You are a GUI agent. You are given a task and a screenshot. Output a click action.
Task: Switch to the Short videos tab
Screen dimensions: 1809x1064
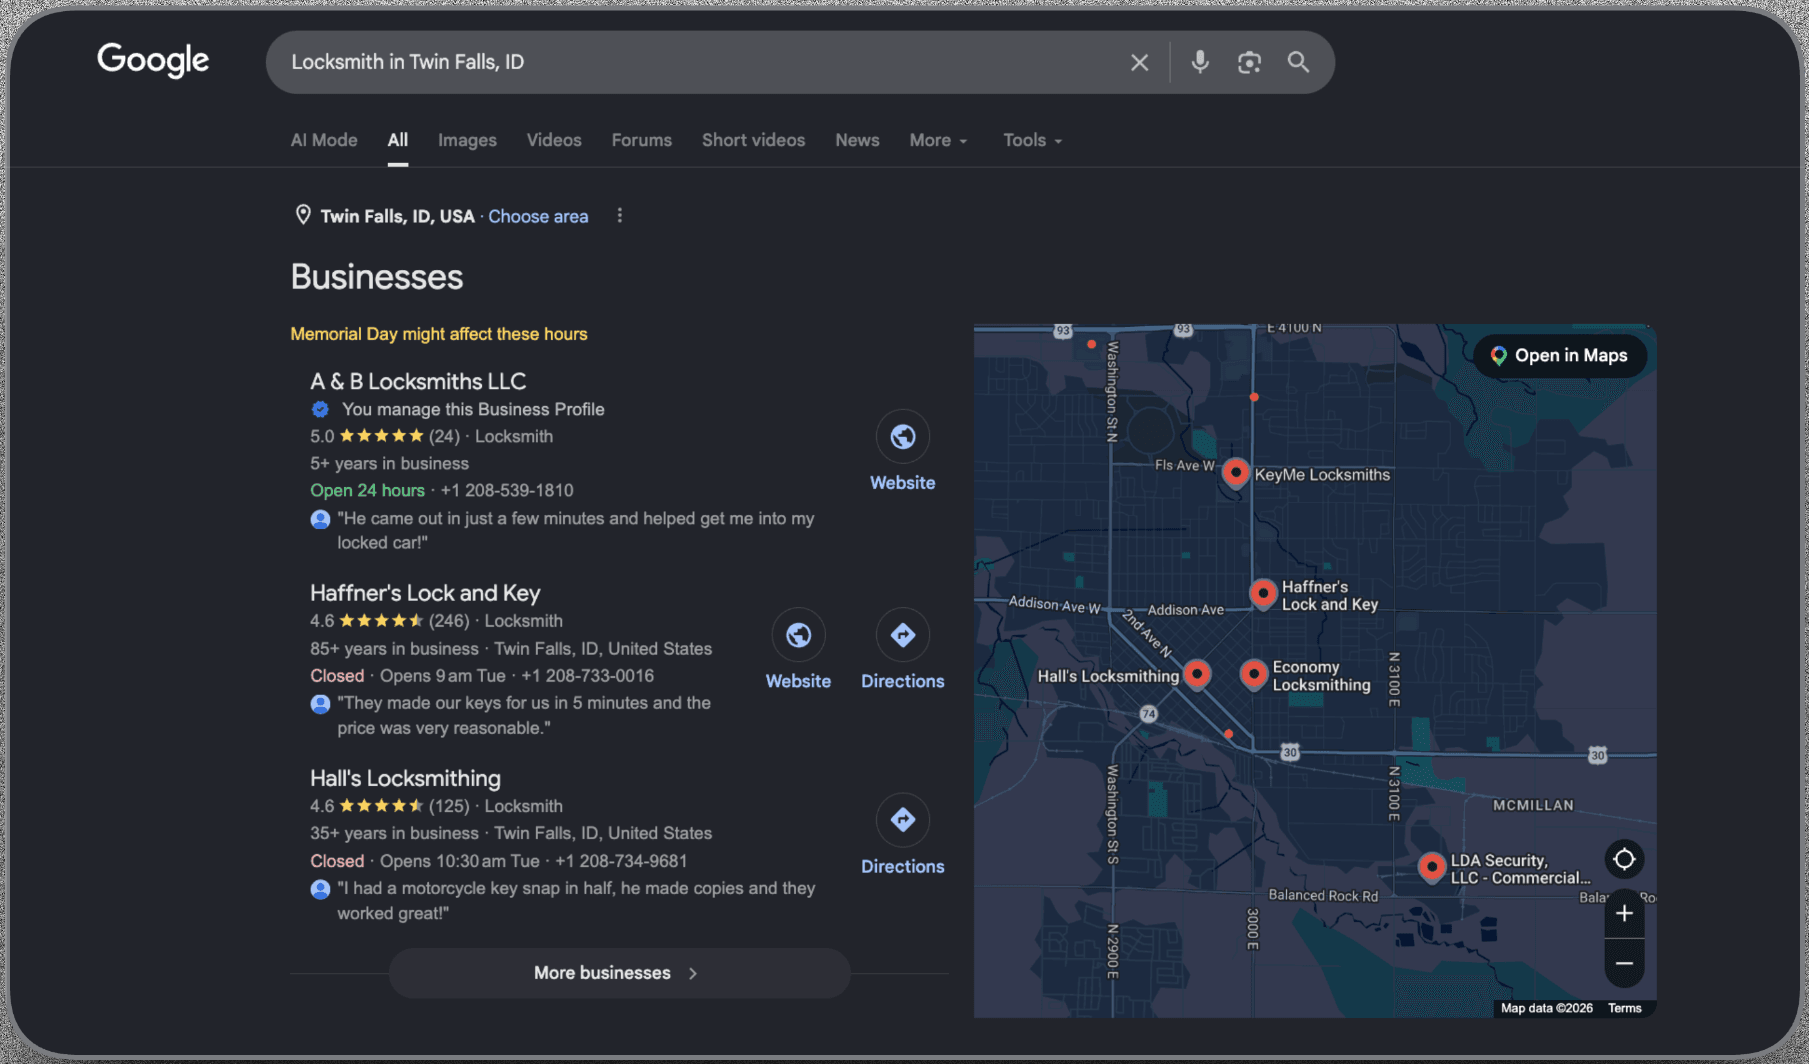(x=753, y=140)
